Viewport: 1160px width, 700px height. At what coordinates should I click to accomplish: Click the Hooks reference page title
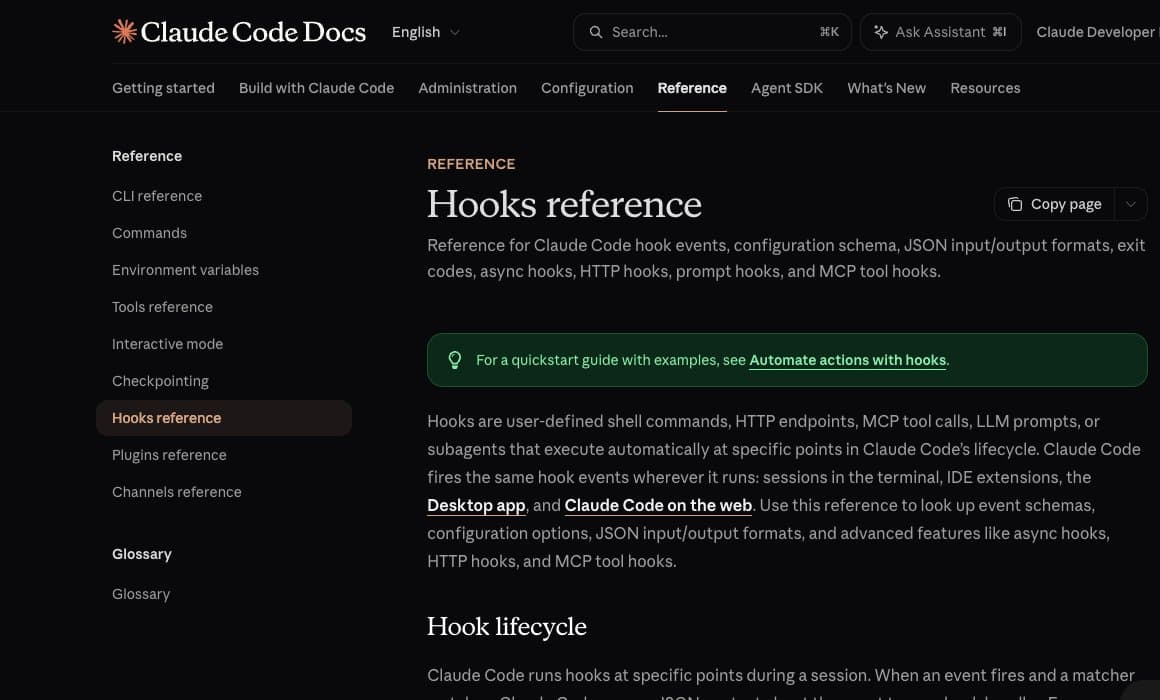564,204
